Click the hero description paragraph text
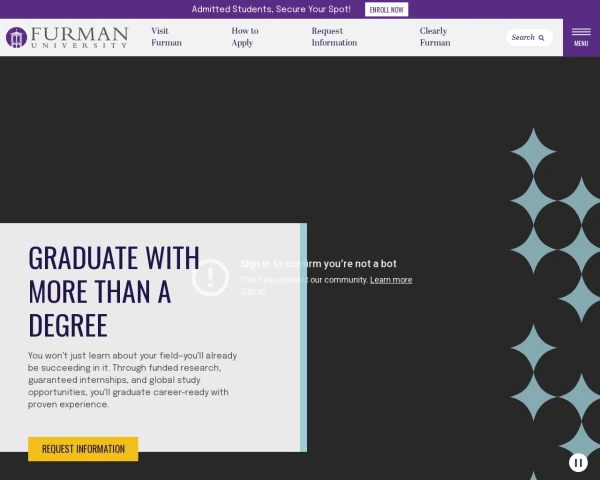 [132, 380]
